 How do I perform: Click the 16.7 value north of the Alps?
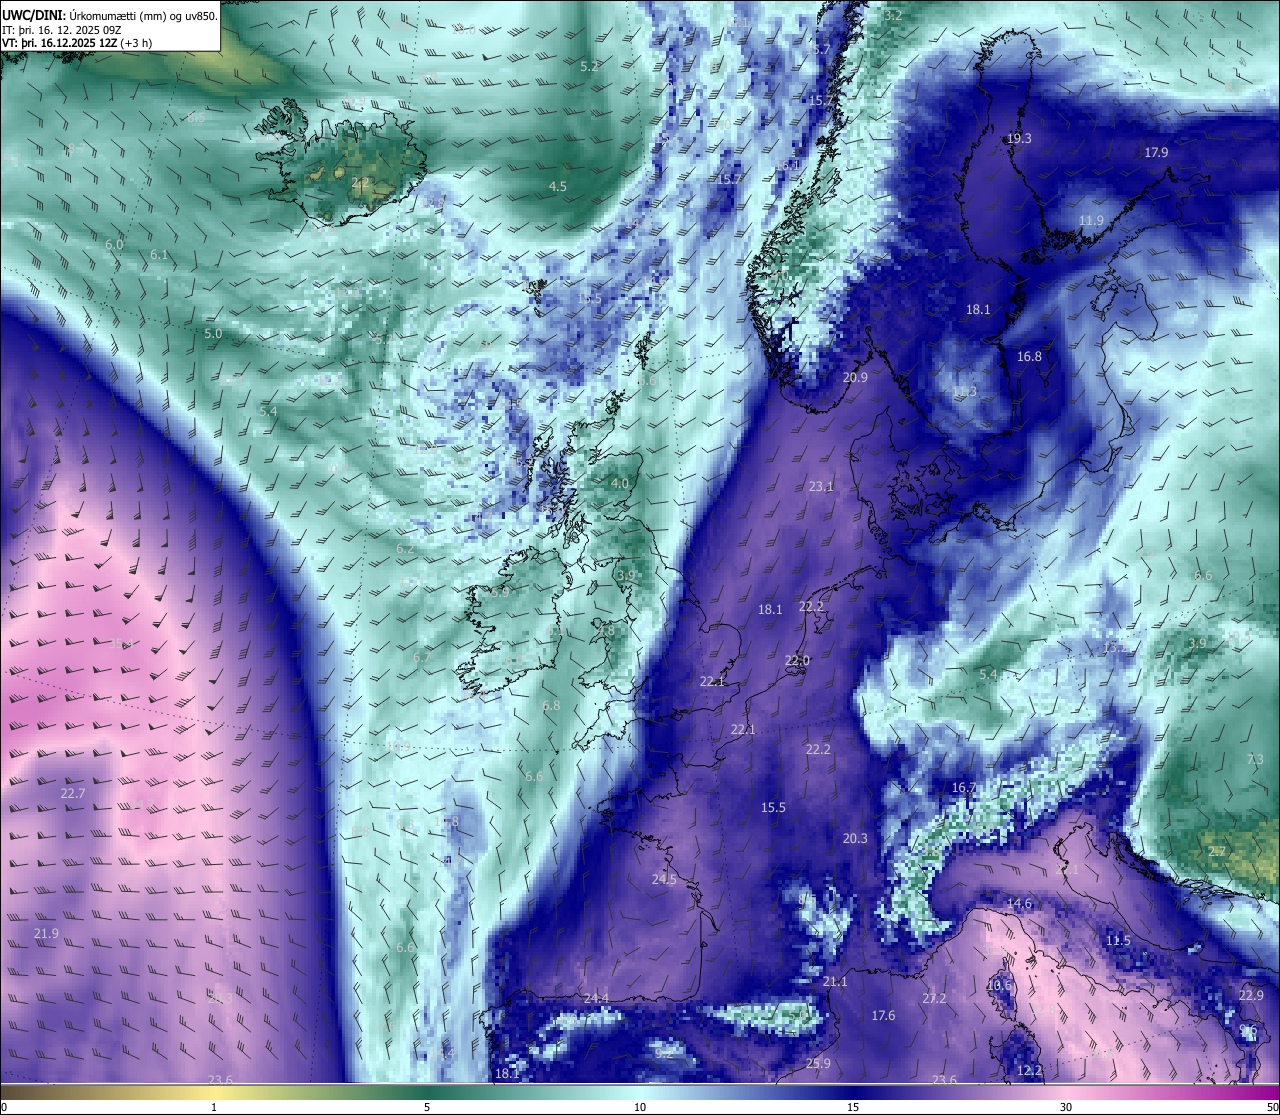coord(963,788)
